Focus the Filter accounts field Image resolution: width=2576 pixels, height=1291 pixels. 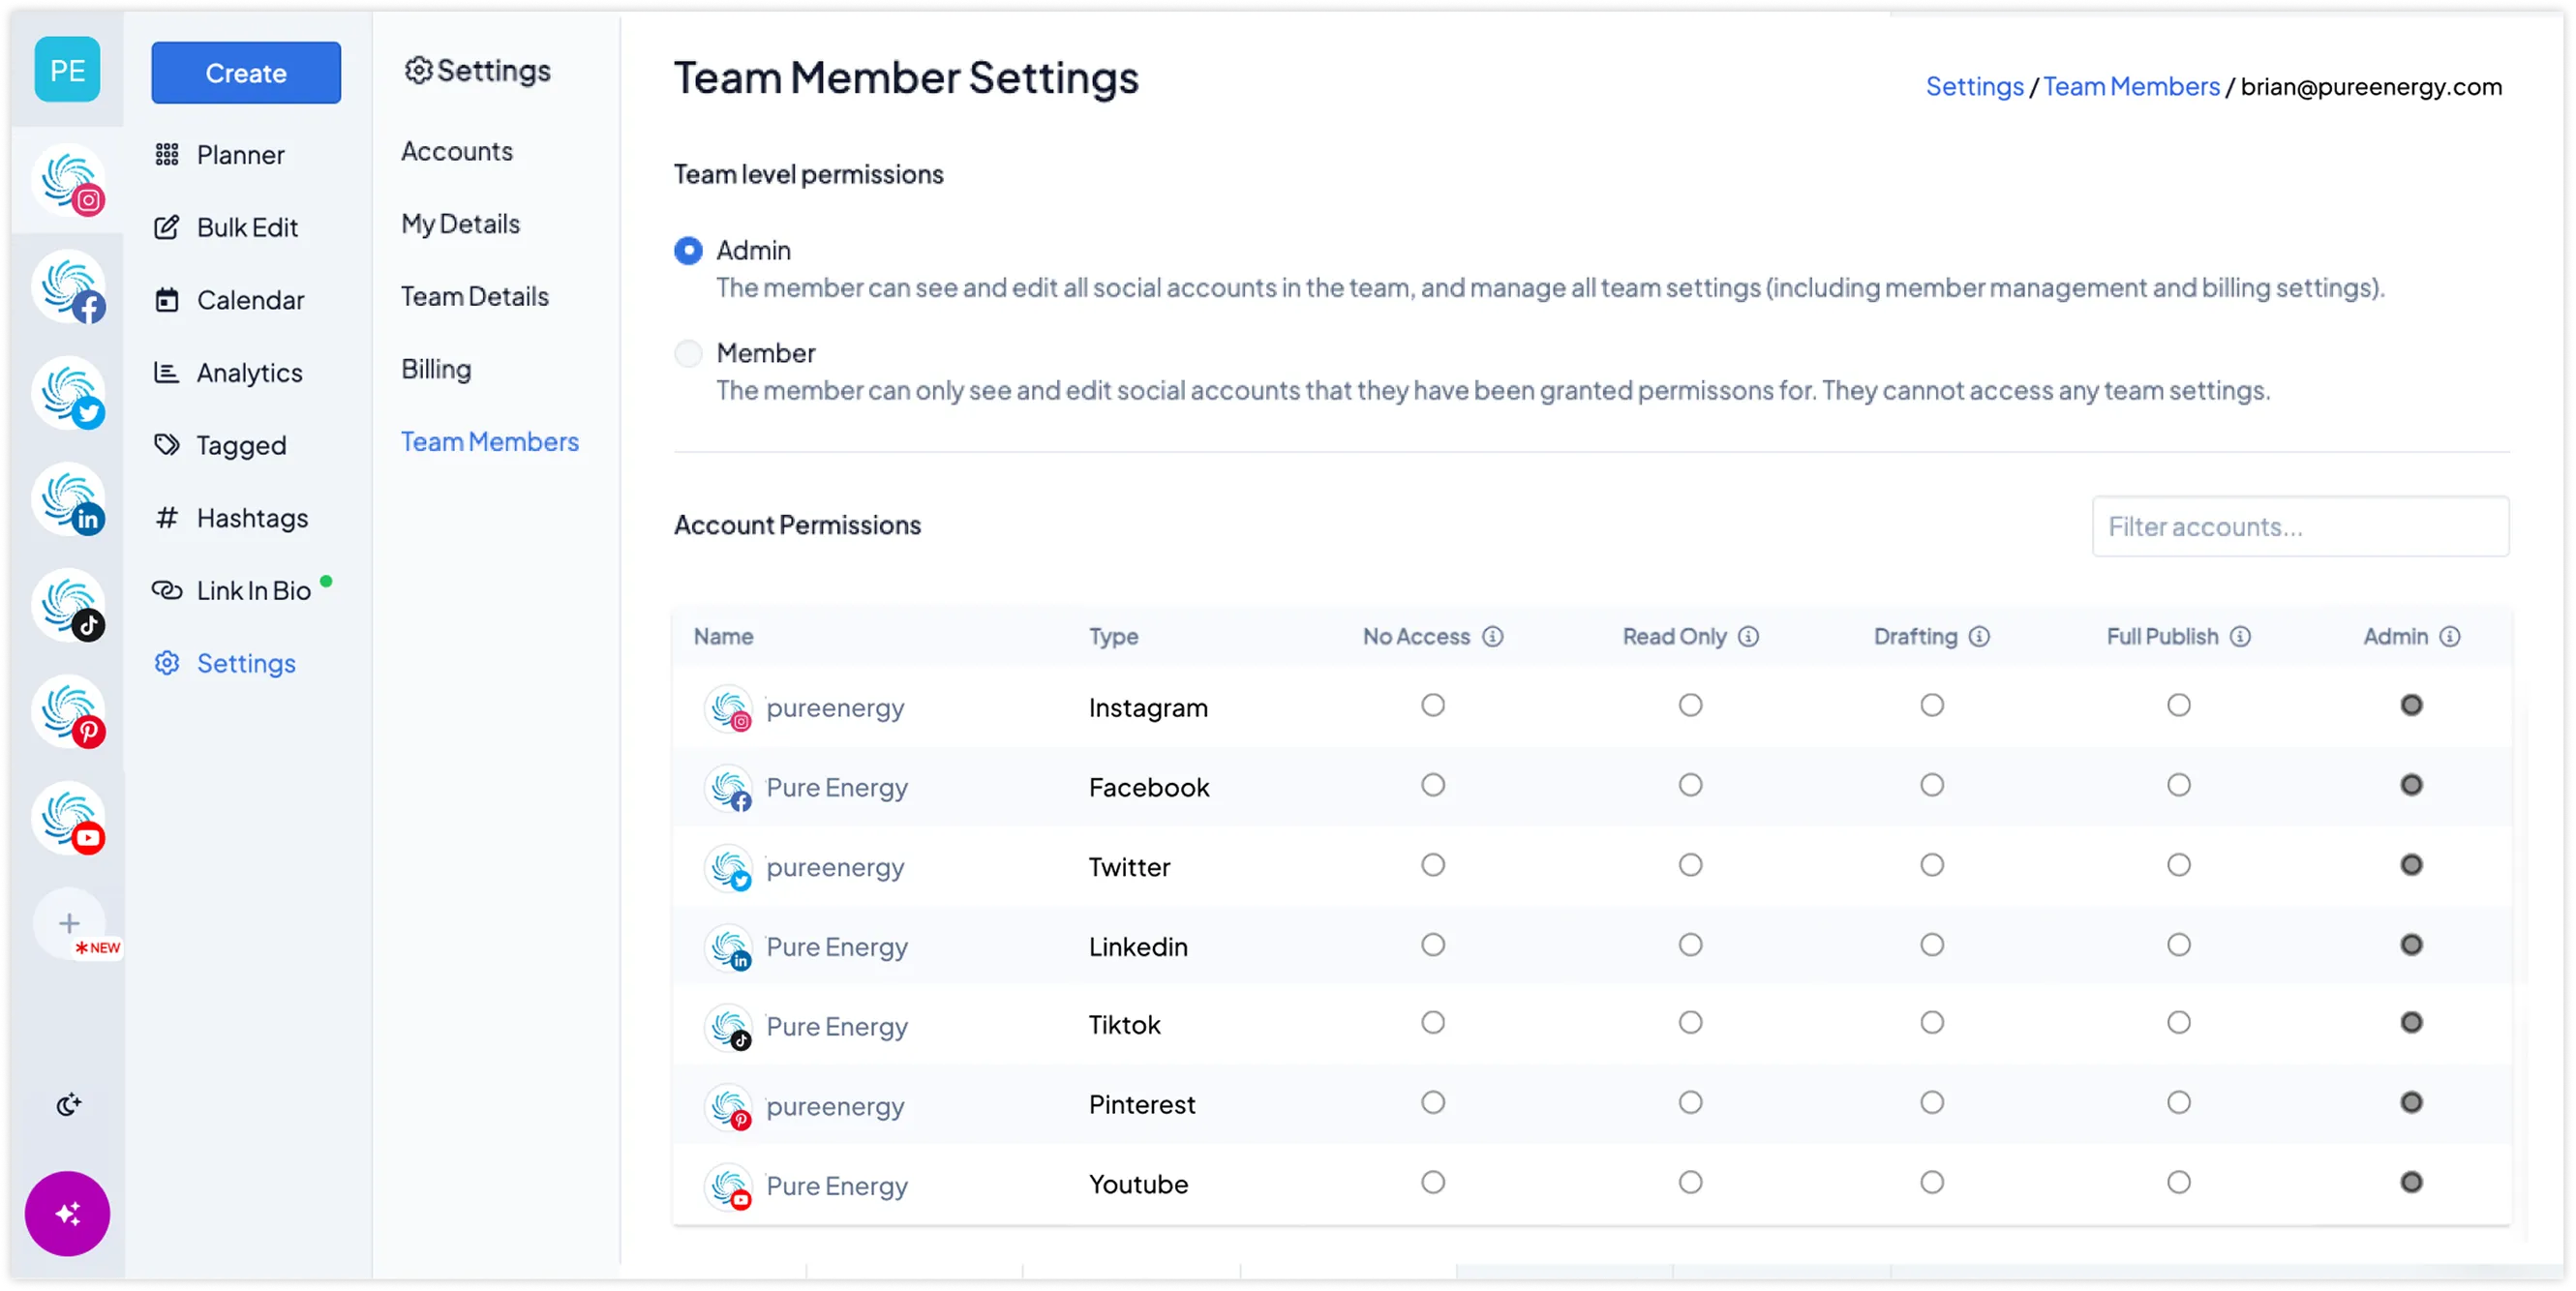(2300, 527)
